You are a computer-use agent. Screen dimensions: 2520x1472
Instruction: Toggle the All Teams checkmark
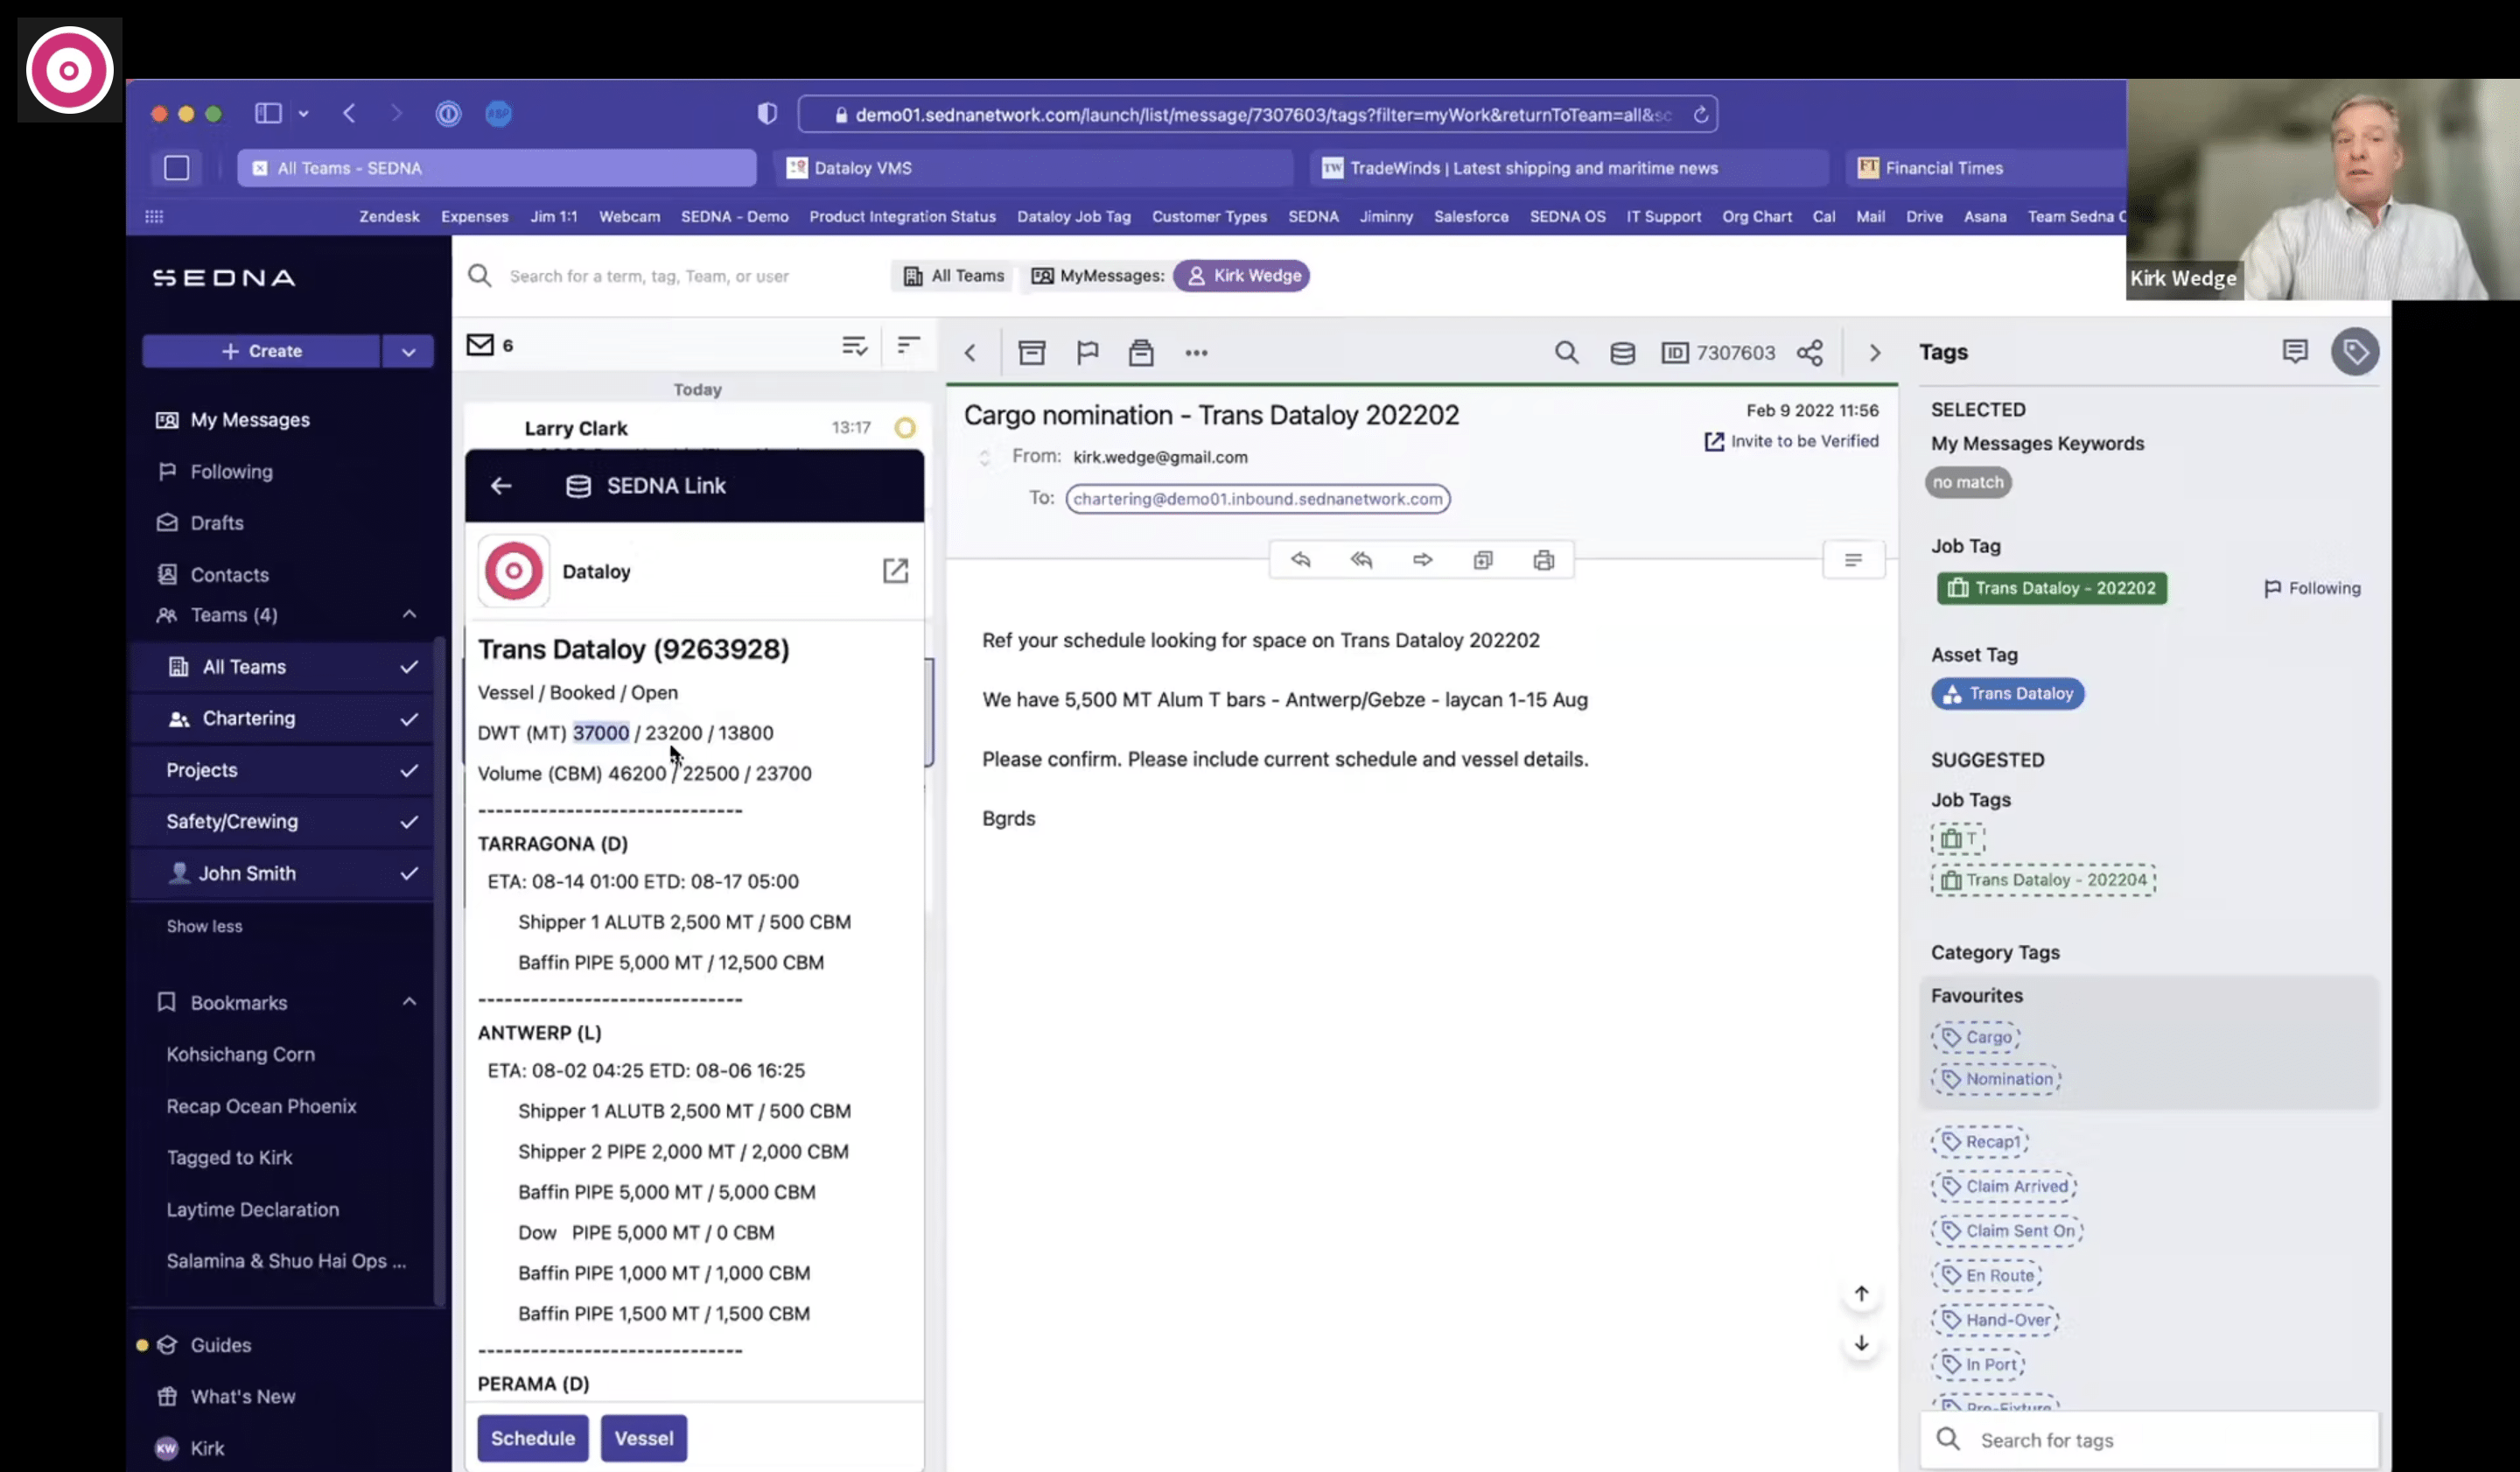[x=409, y=667]
